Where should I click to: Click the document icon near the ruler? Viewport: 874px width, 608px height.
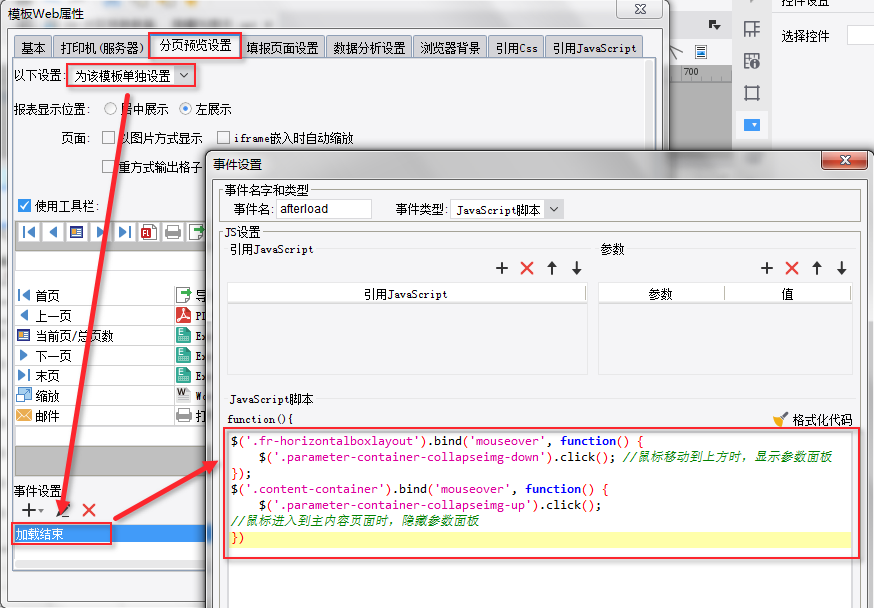coord(701,52)
